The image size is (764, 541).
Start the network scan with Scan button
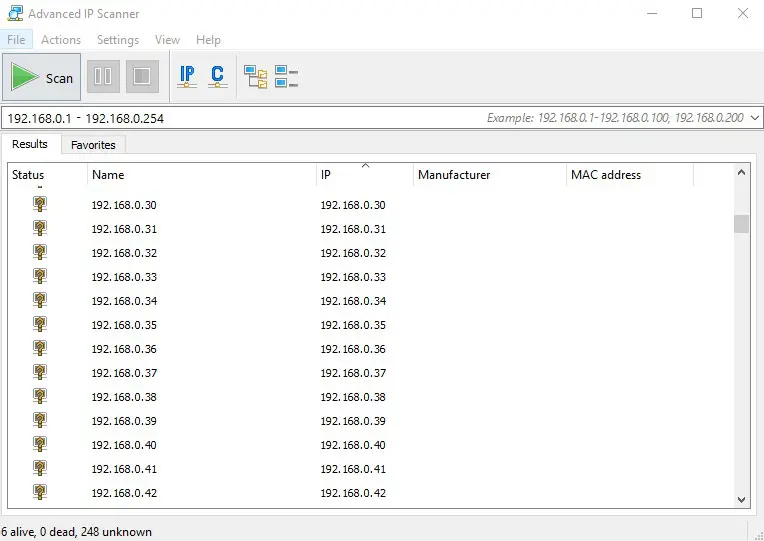tap(41, 77)
